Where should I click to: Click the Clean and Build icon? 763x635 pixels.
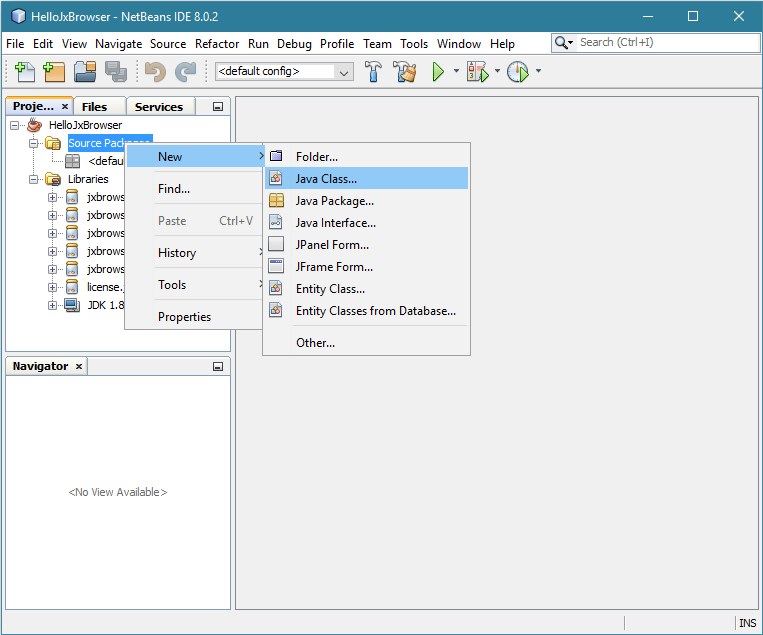pos(404,72)
